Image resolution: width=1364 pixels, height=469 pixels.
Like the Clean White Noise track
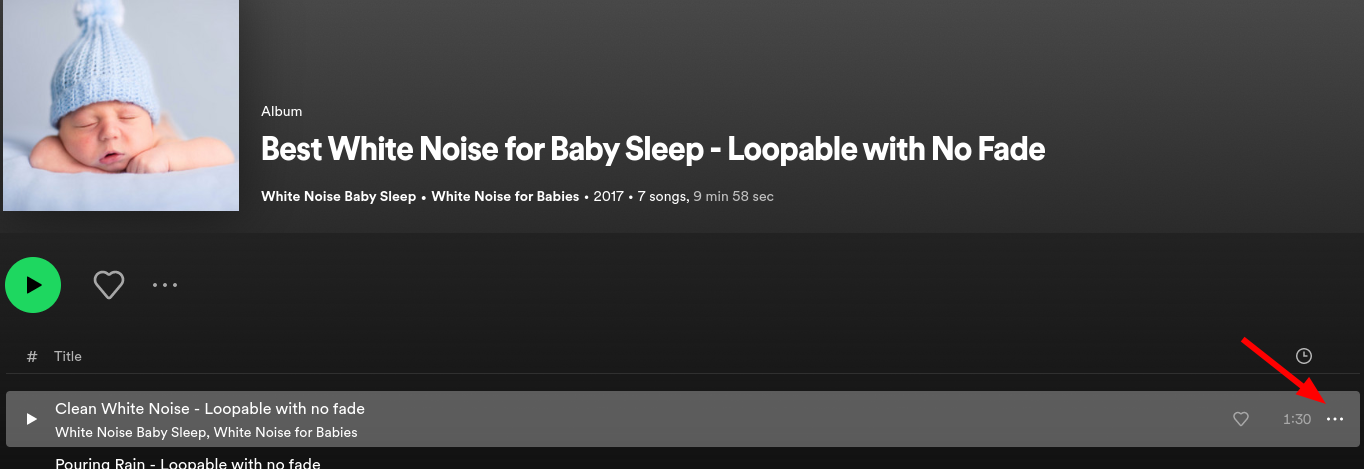[x=1240, y=419]
